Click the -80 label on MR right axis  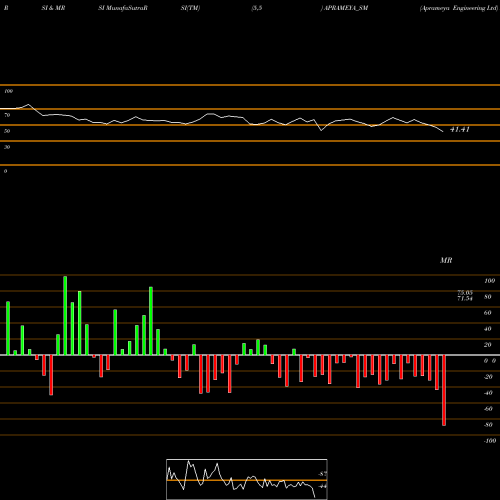click(488, 425)
